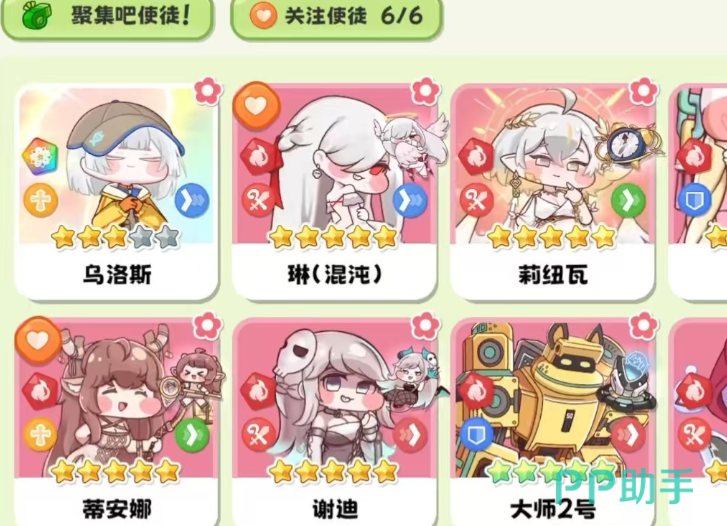Select the 莉纽瓦 character card name

(554, 275)
